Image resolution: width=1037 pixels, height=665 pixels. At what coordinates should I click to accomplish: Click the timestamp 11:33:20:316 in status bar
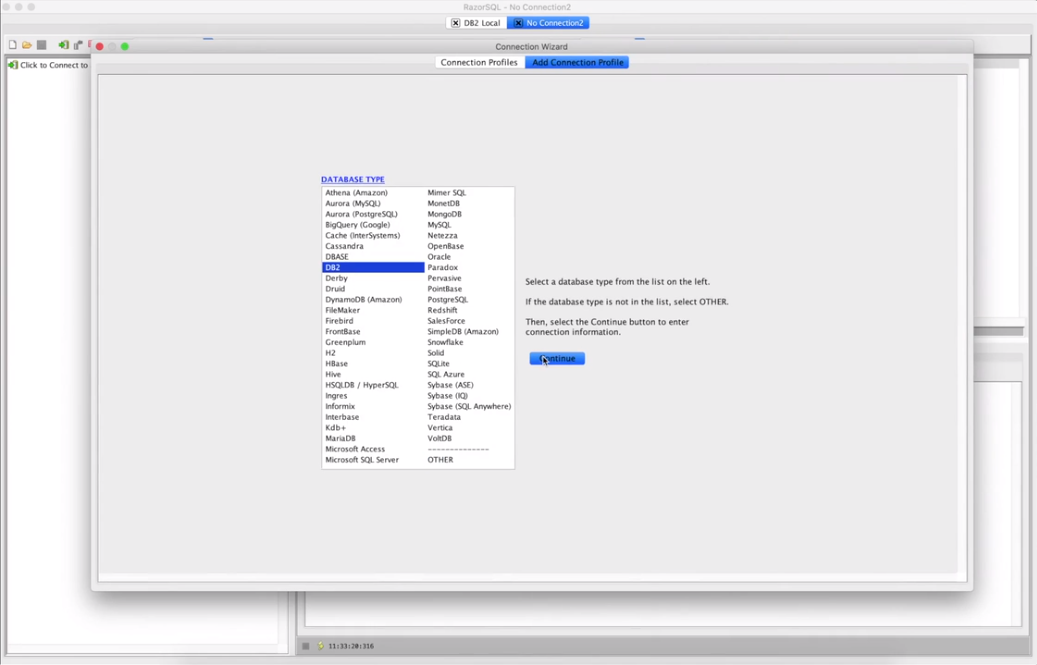tap(351, 646)
